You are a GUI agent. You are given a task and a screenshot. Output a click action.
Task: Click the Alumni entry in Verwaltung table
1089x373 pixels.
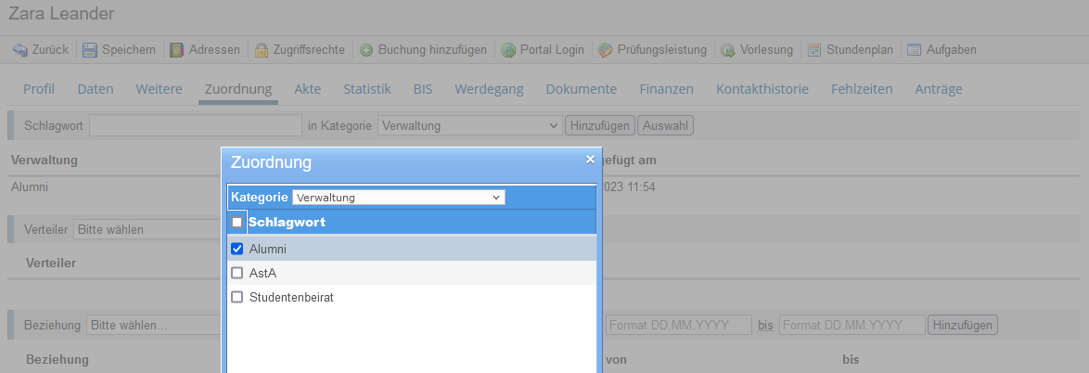click(30, 187)
